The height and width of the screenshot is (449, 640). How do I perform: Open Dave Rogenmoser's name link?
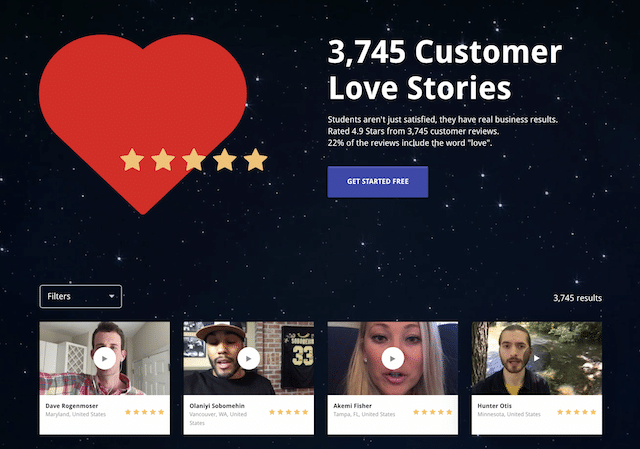tap(72, 406)
